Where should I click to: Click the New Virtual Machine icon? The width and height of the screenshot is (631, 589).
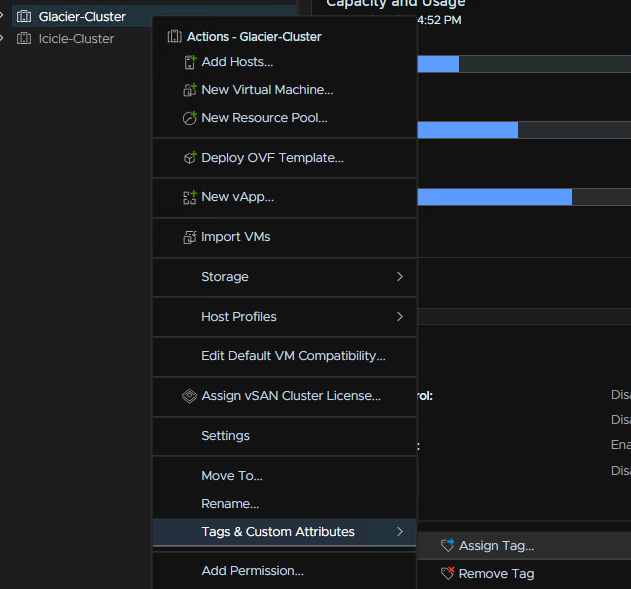(x=190, y=90)
